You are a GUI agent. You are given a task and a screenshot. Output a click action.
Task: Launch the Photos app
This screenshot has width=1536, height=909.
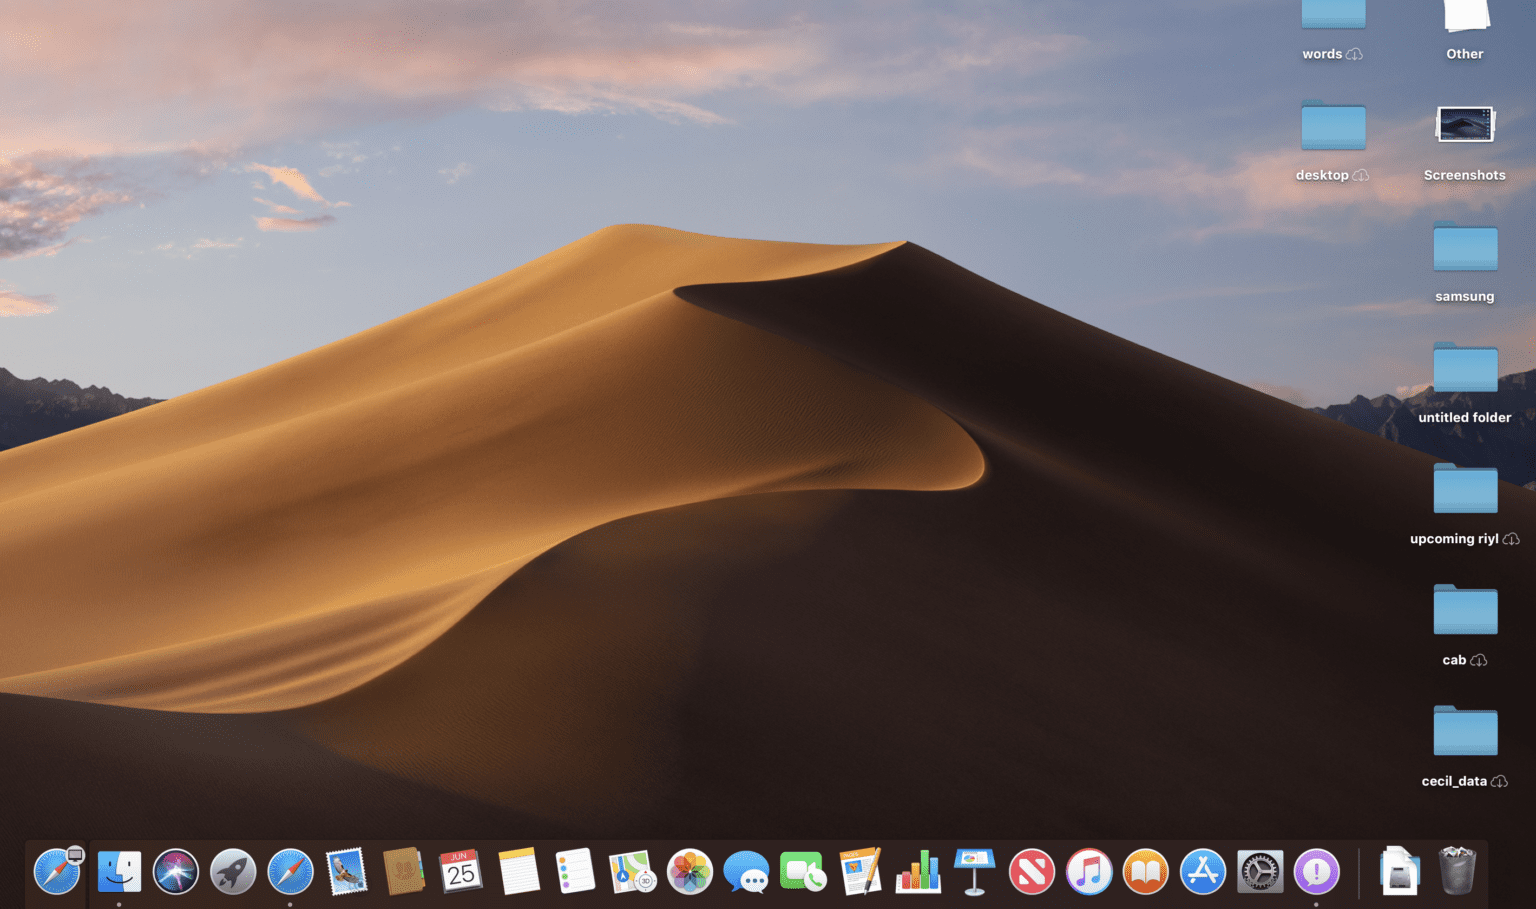coord(690,871)
